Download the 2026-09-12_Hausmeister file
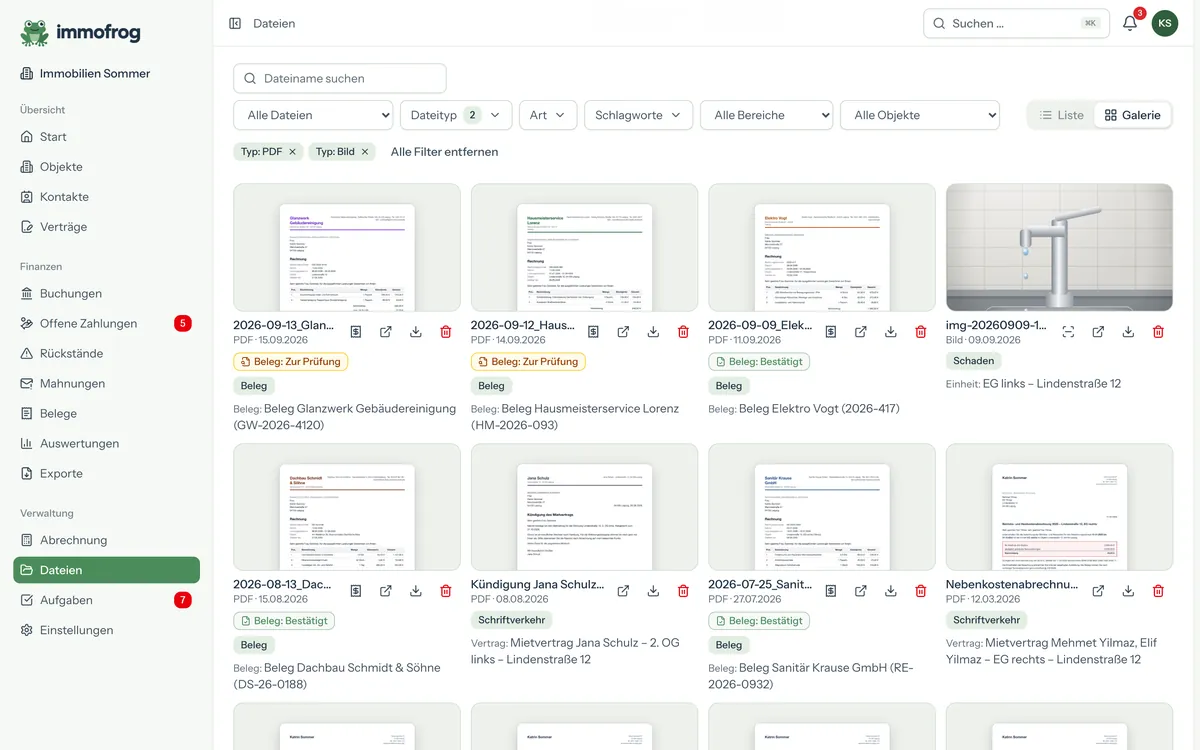 pyautogui.click(x=653, y=332)
